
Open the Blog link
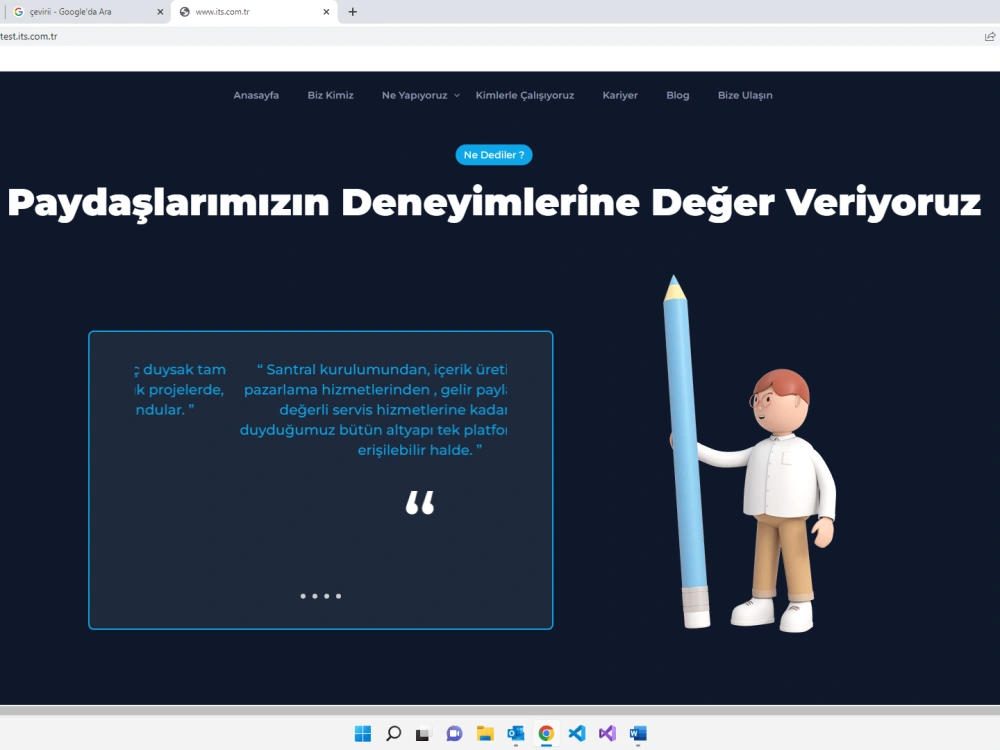677,95
